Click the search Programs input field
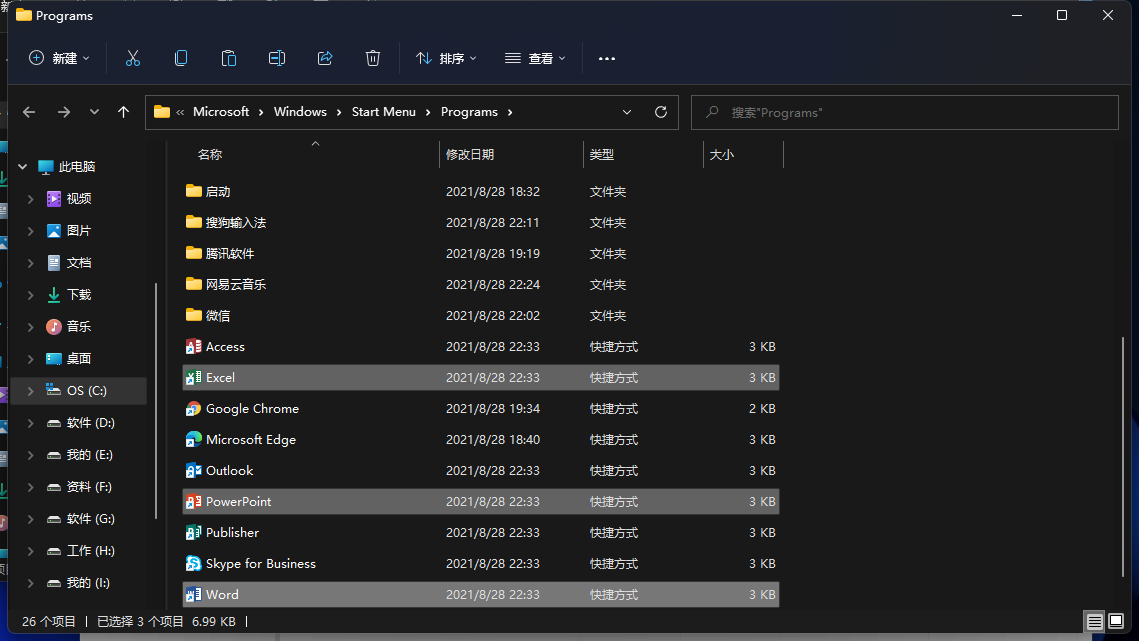Screen dimensions: 1139x641 pos(904,113)
